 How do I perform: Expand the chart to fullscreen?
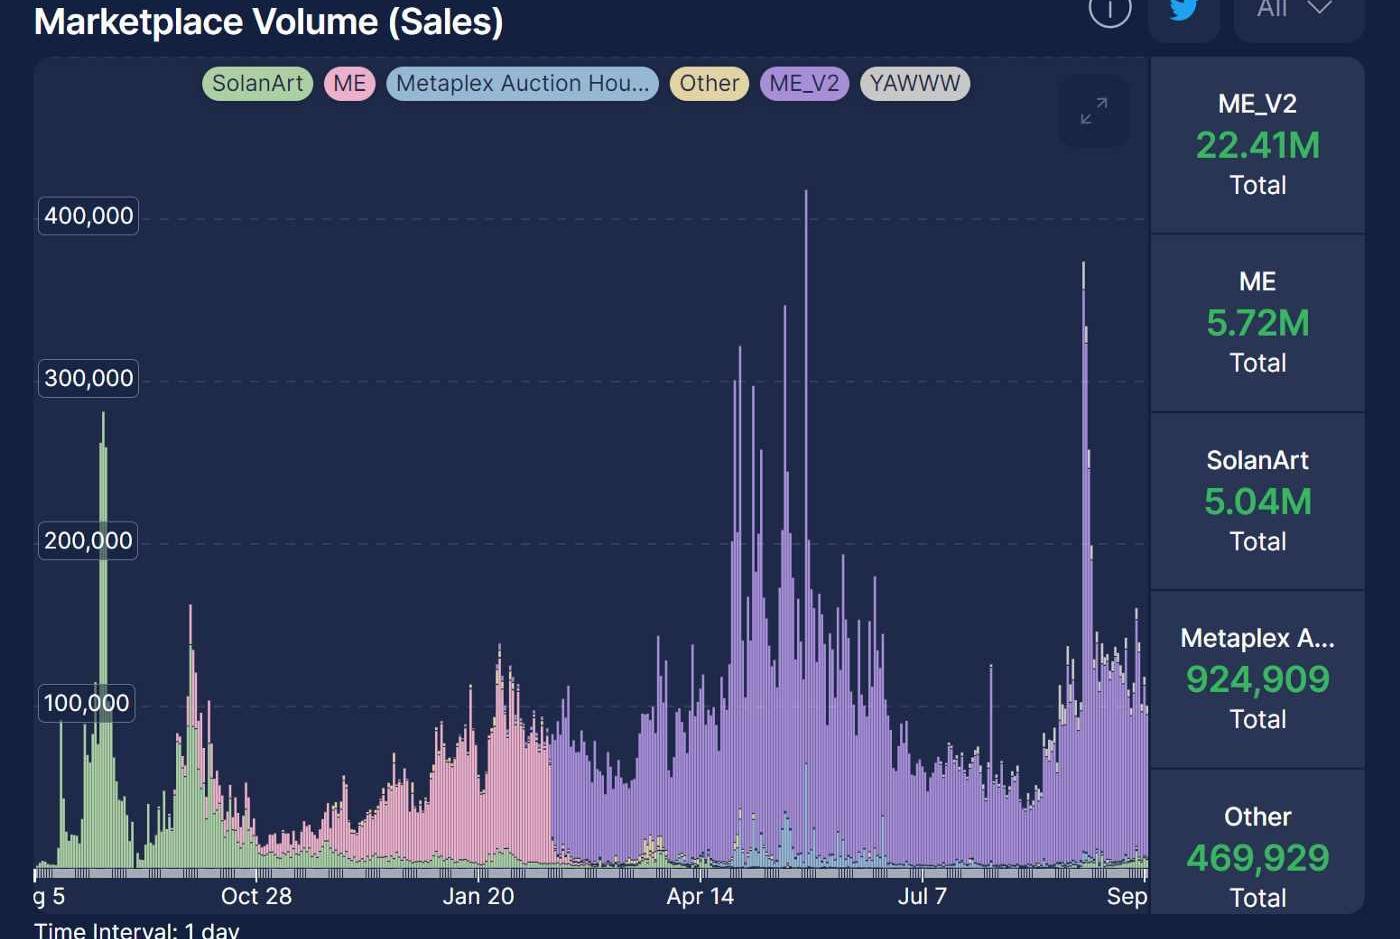pos(1094,111)
